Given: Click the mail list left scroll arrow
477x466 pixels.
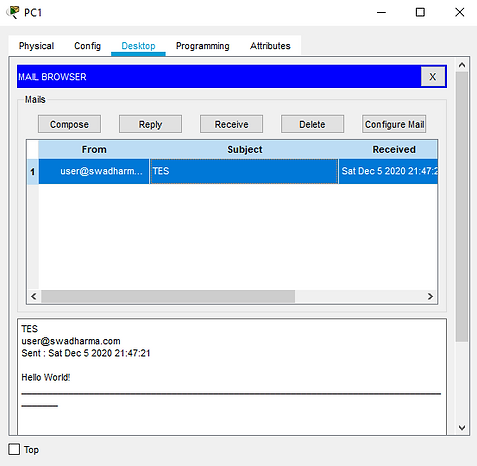Looking at the screenshot, I should click(34, 296).
